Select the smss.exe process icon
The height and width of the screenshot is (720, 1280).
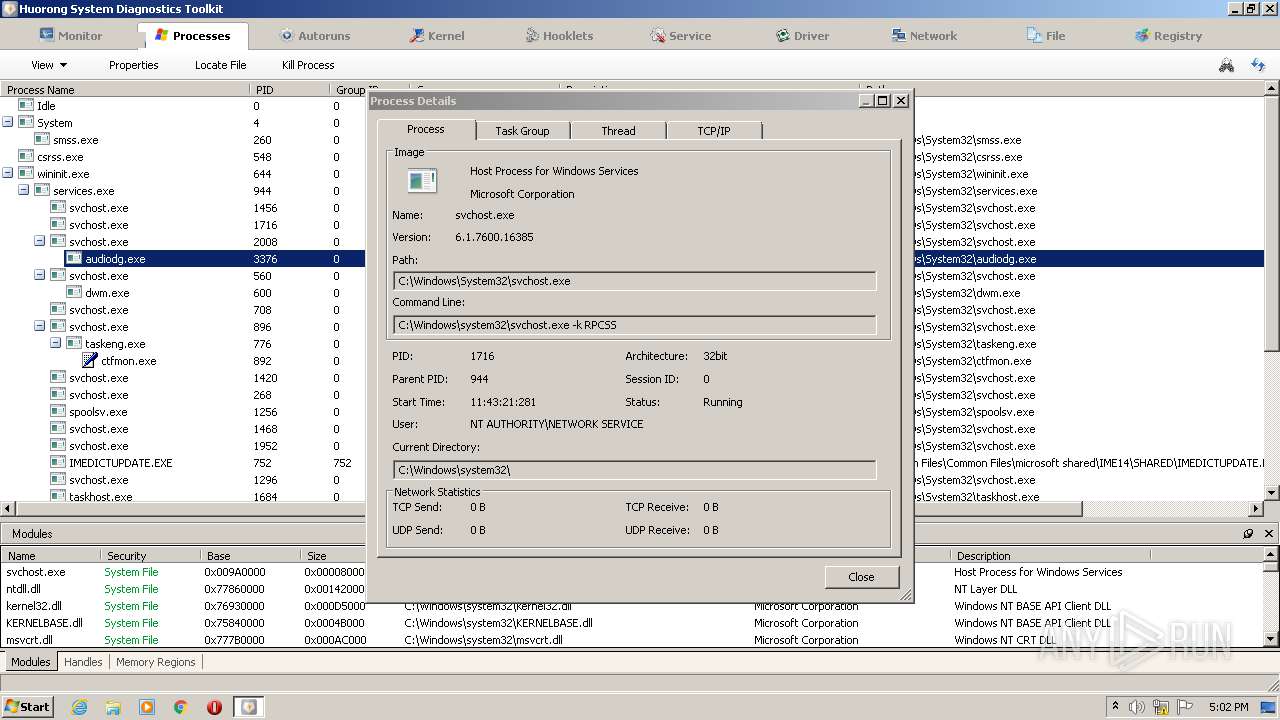[x=42, y=139]
